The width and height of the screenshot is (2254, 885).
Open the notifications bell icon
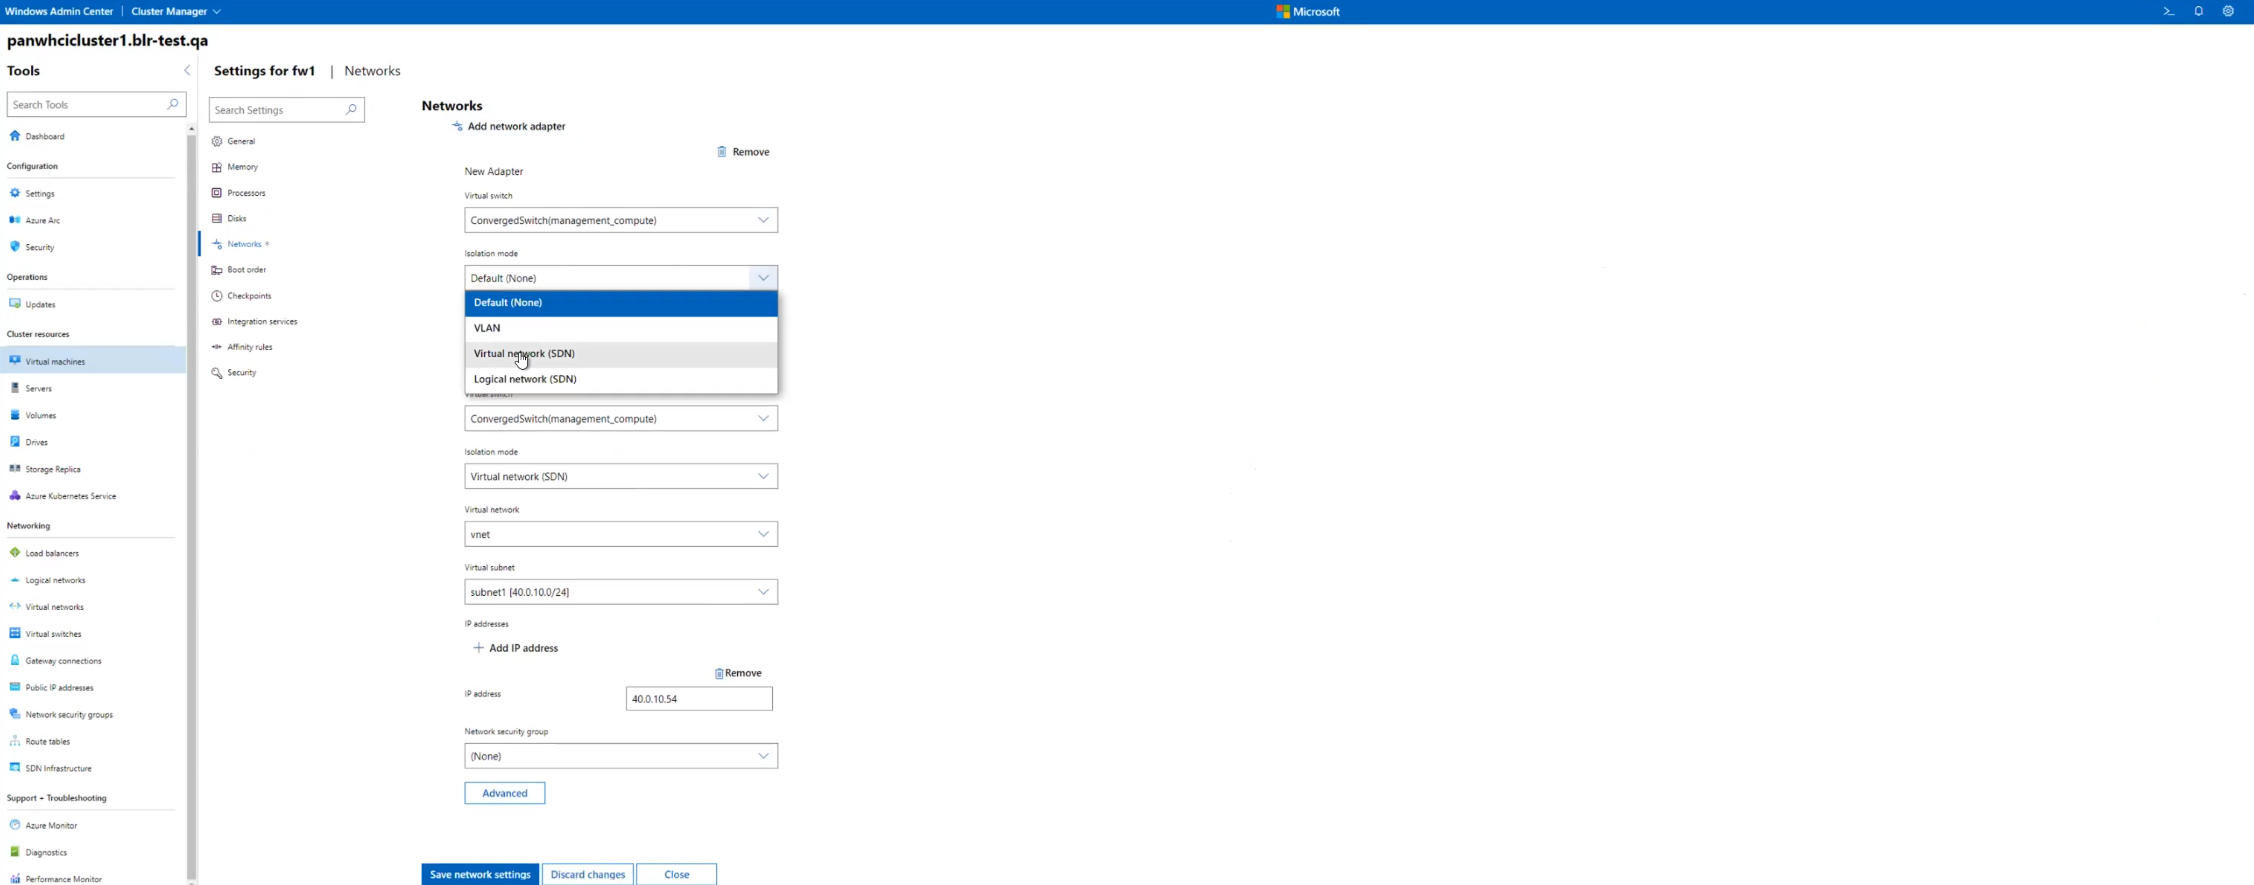(x=2198, y=12)
